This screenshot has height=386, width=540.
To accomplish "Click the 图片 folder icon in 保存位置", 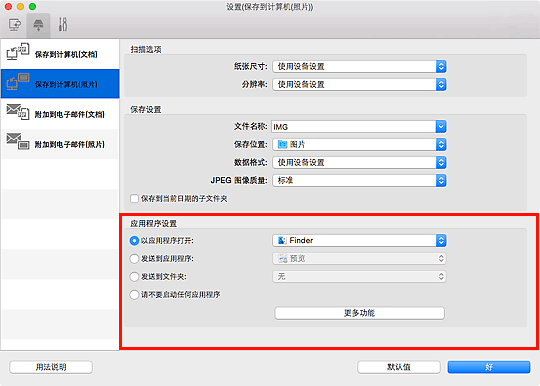I will (282, 145).
